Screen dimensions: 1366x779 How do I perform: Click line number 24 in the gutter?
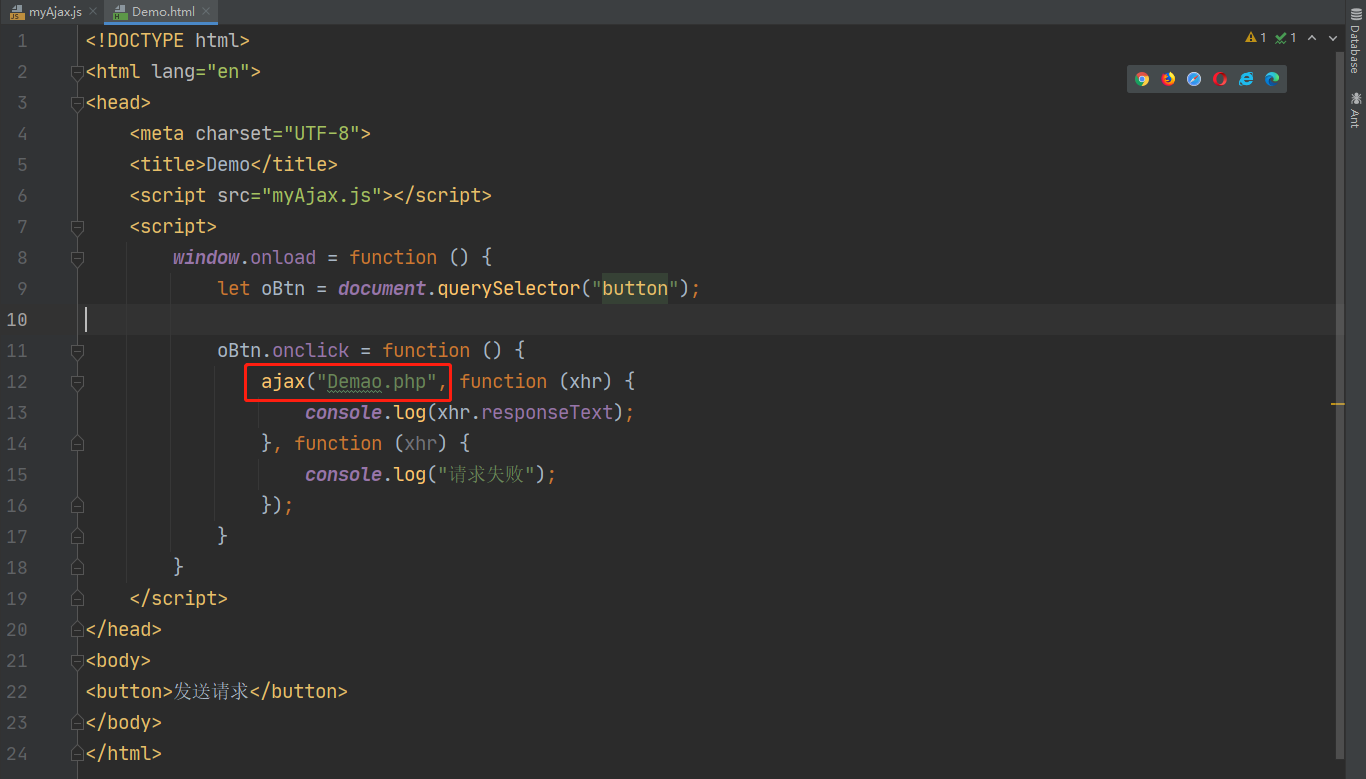coord(17,754)
